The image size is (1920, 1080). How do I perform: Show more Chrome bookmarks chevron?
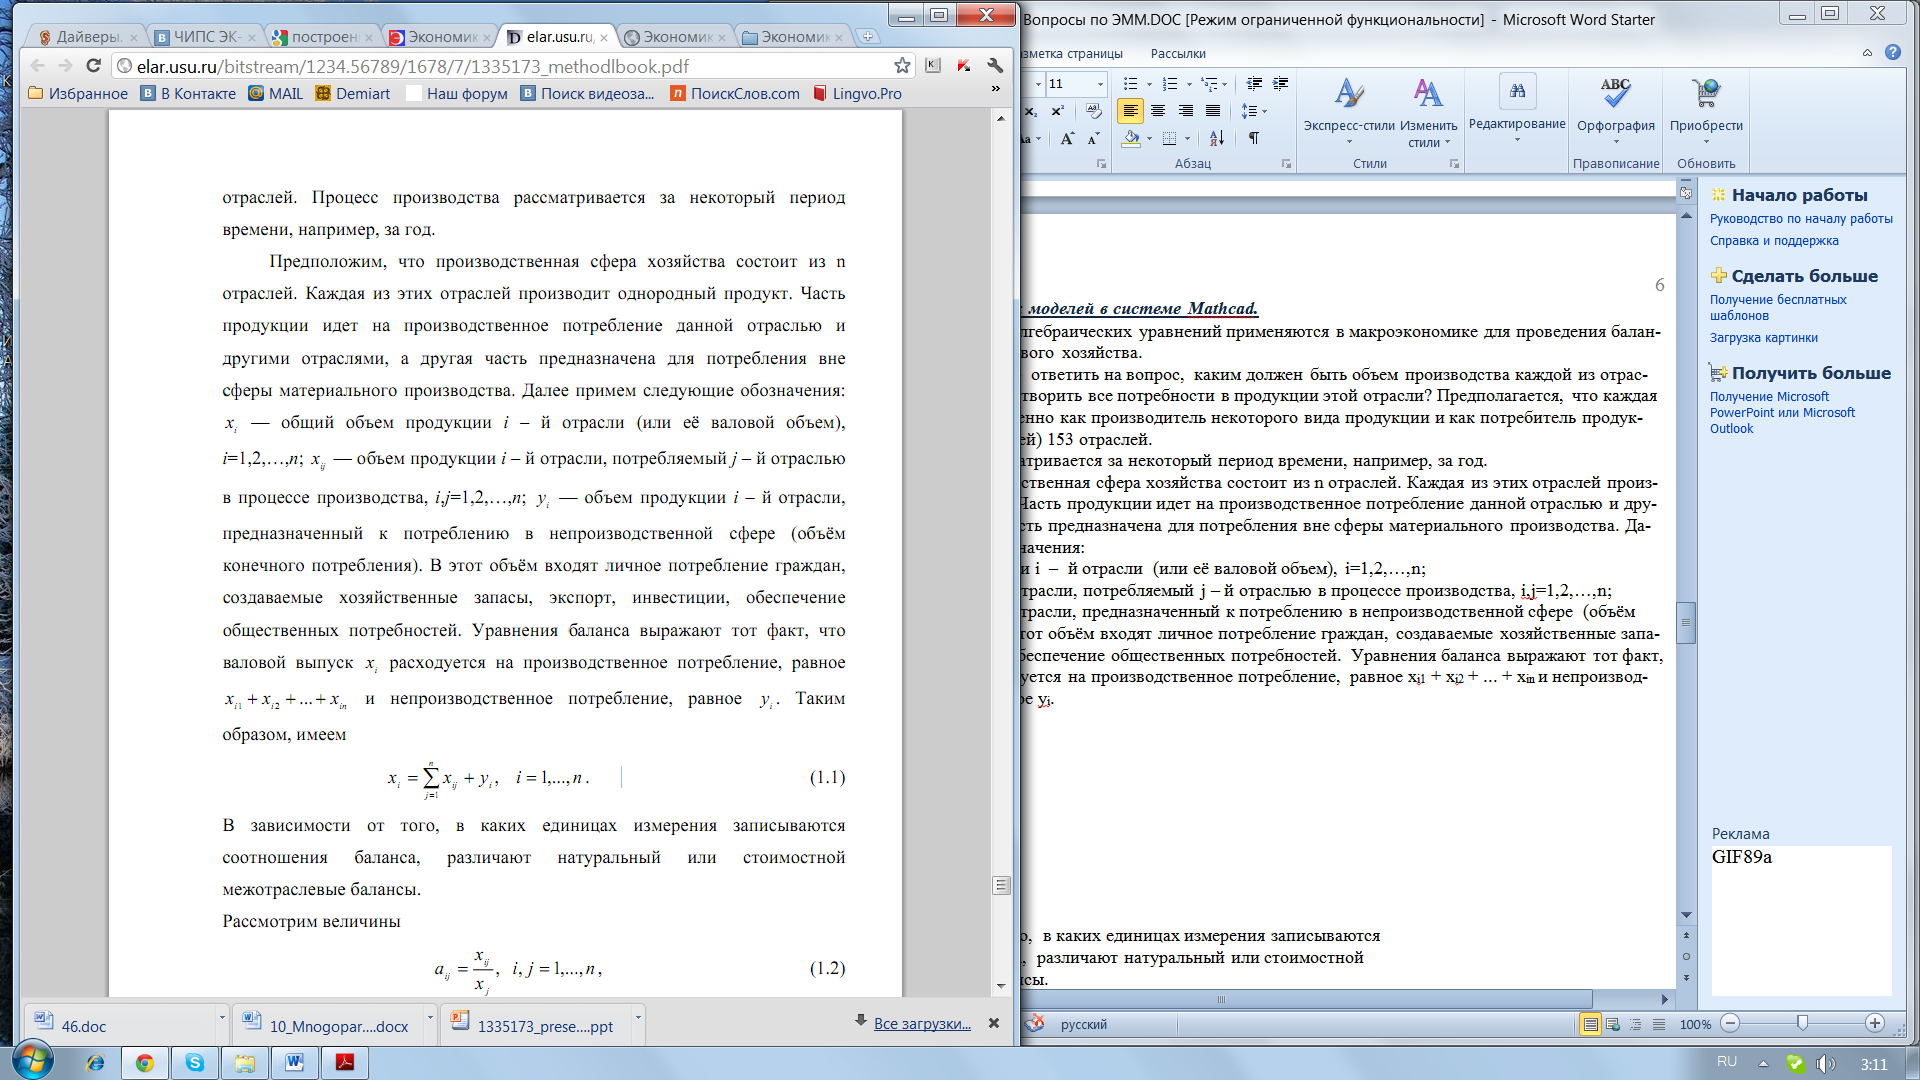point(996,89)
